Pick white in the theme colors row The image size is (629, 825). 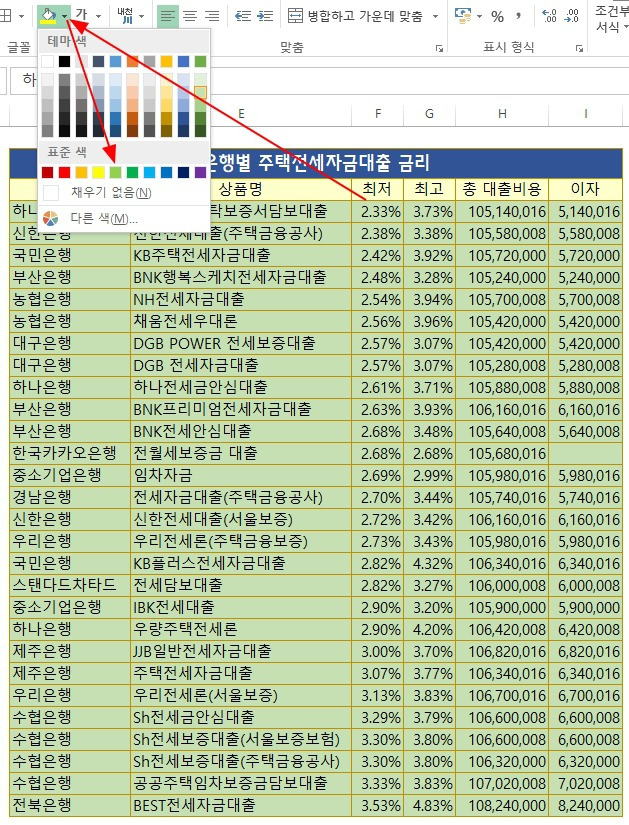47,62
